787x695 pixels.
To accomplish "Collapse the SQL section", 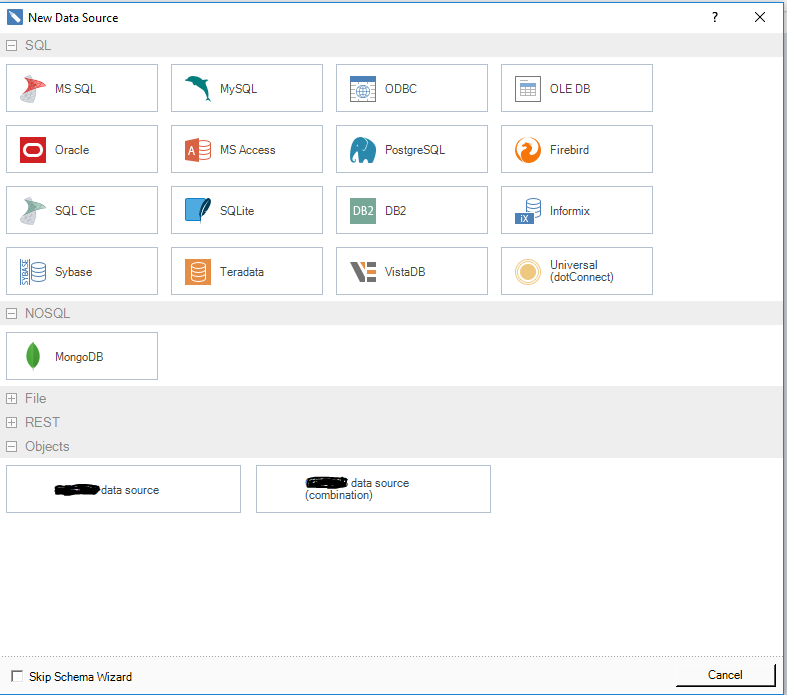I will [x=11, y=46].
